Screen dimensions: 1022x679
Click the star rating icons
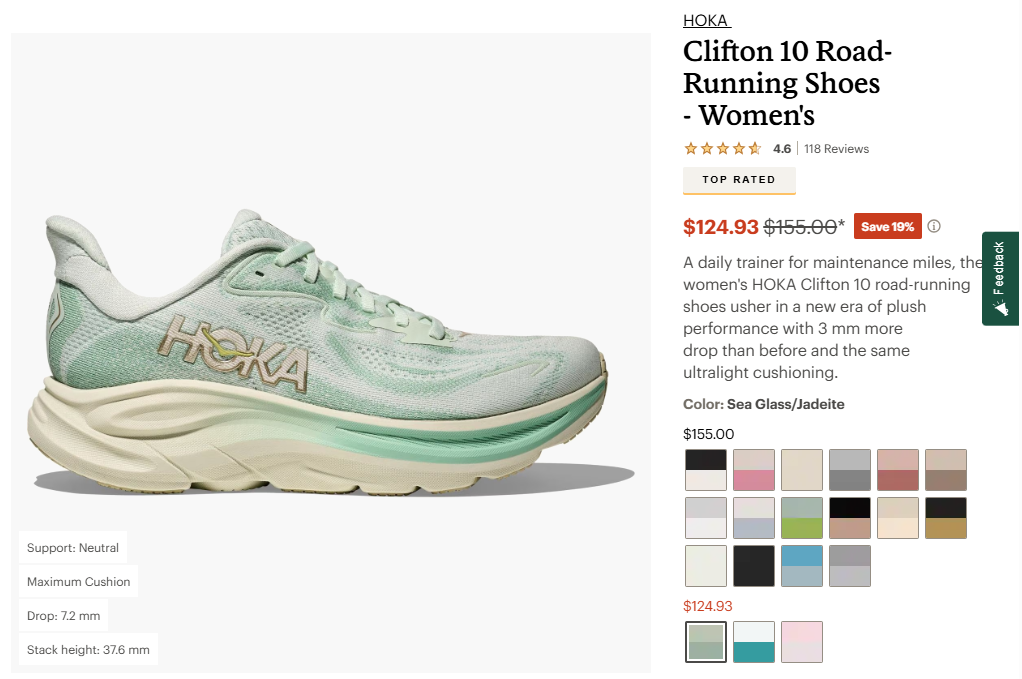[x=722, y=149]
